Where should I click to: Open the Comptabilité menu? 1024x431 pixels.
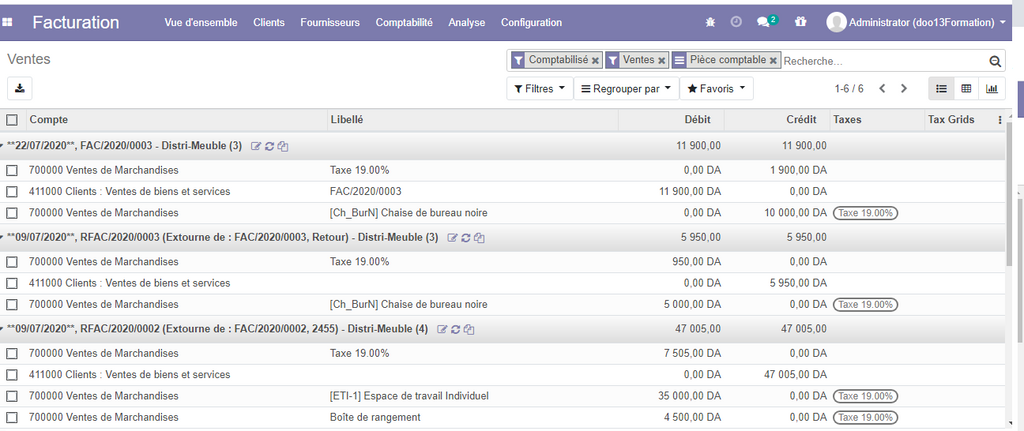(404, 22)
